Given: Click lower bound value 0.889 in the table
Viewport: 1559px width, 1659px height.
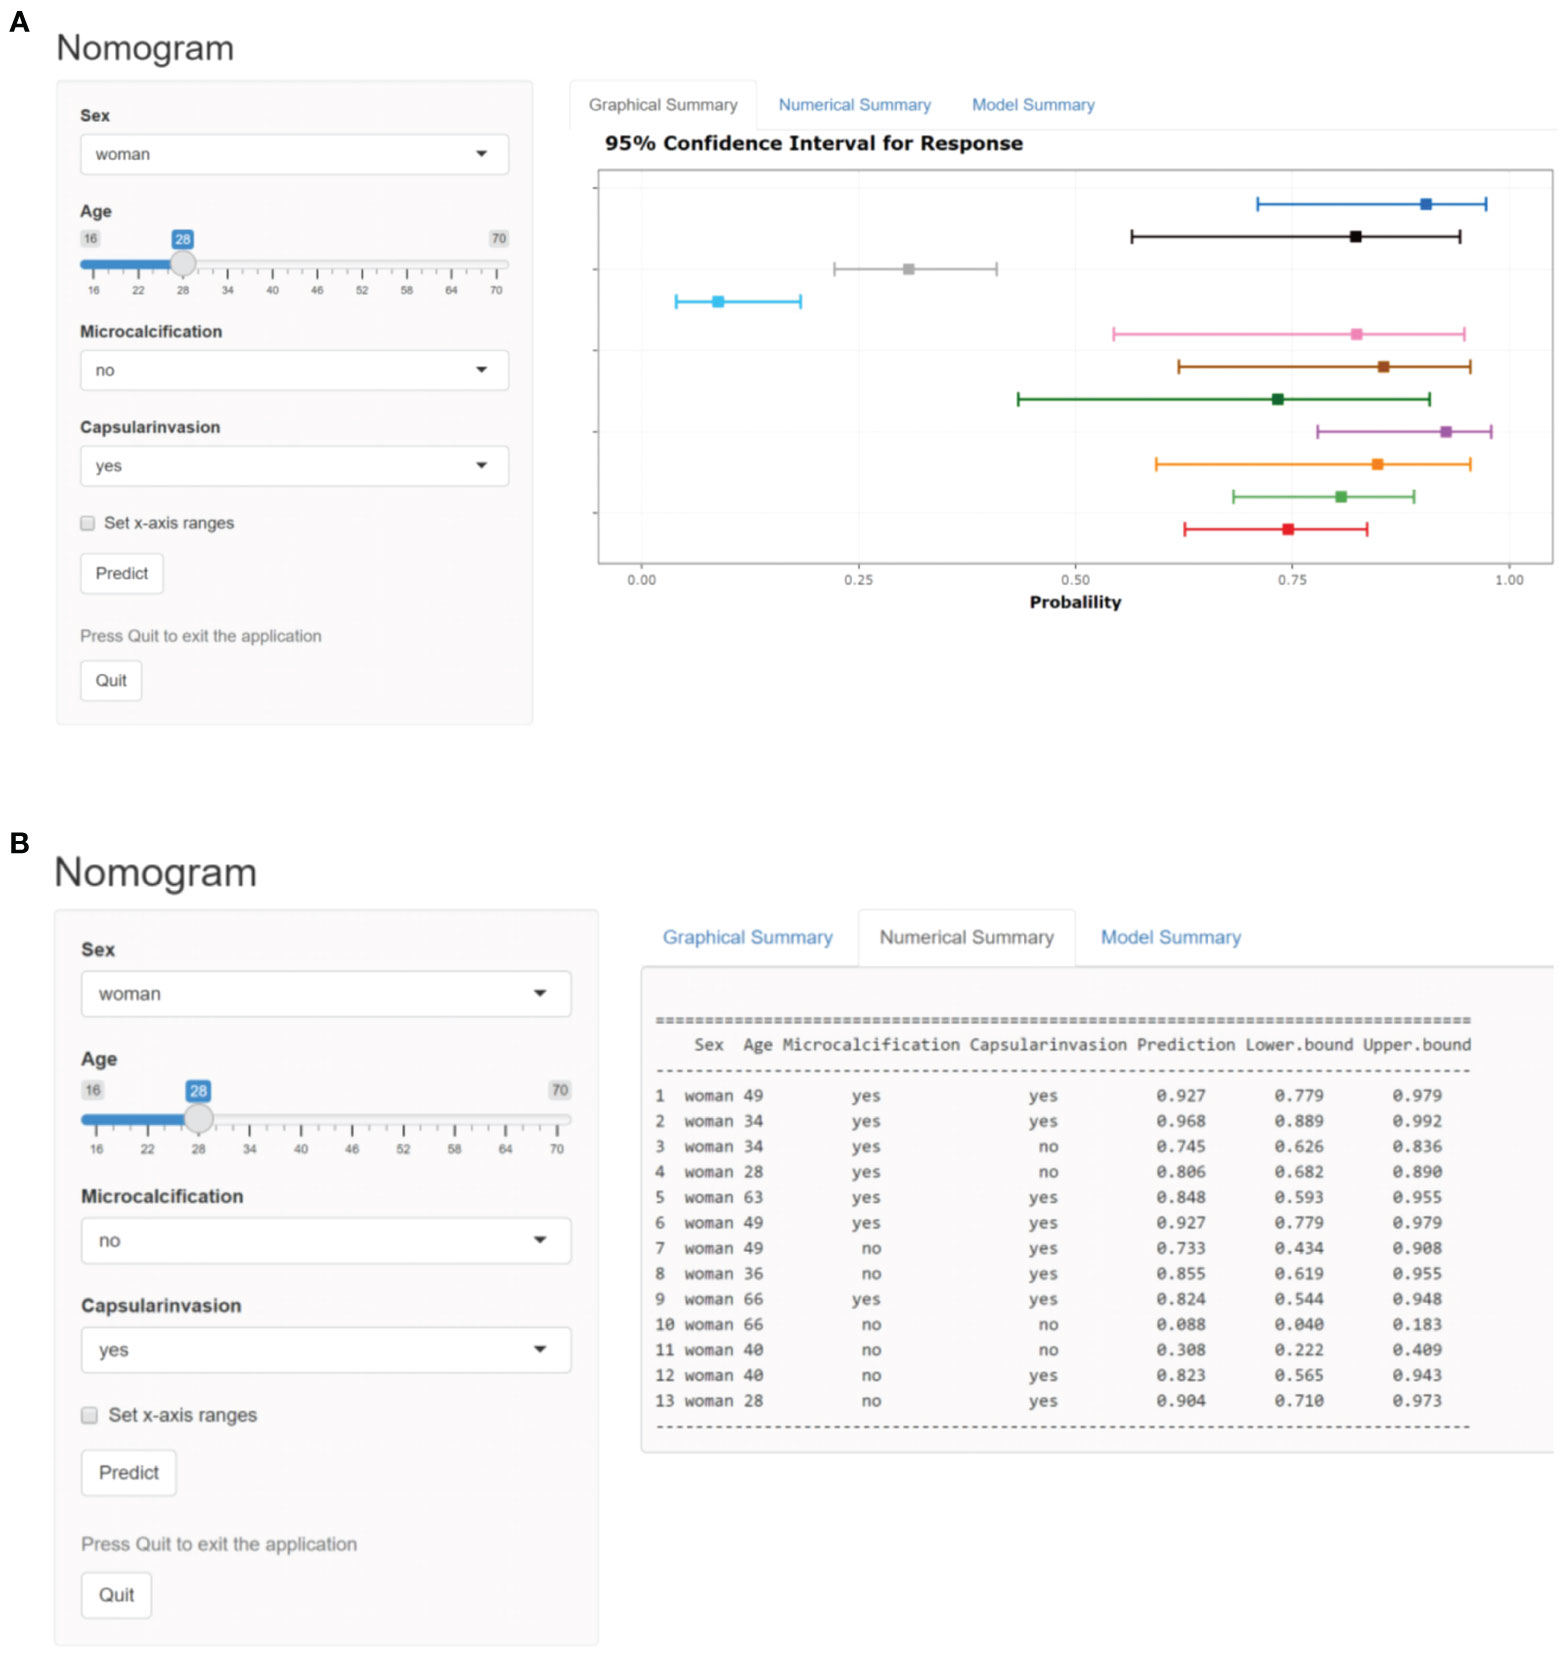Looking at the screenshot, I should pos(1299,1122).
